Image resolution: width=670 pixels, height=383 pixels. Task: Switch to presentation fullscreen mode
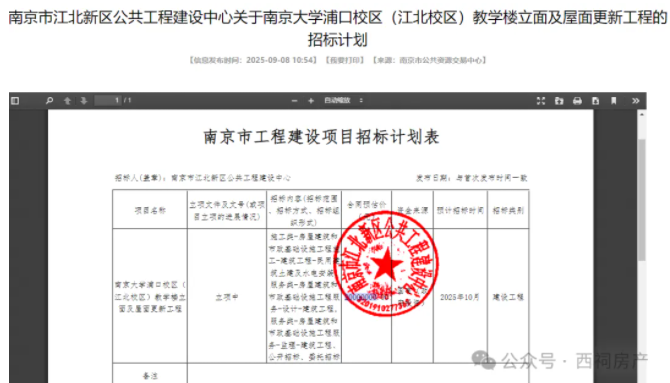click(x=541, y=101)
